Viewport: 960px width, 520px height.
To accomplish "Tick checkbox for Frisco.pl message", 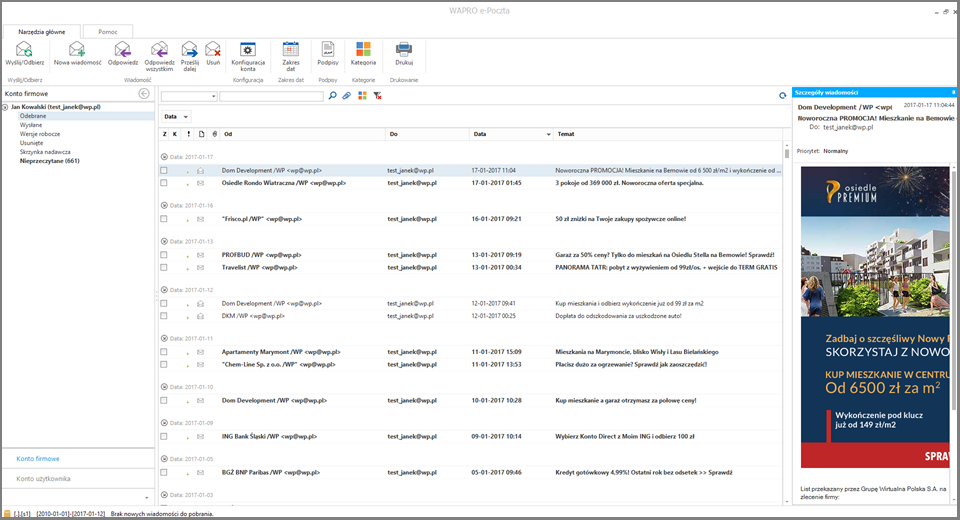I will coord(163,219).
